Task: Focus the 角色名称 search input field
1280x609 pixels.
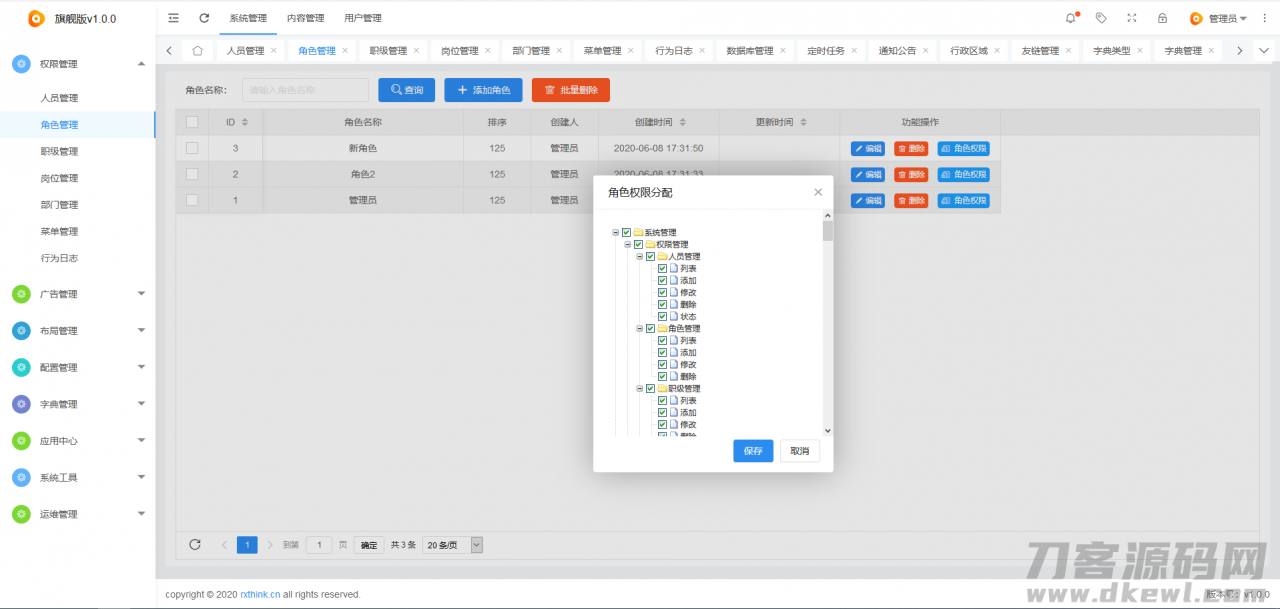Action: click(305, 90)
